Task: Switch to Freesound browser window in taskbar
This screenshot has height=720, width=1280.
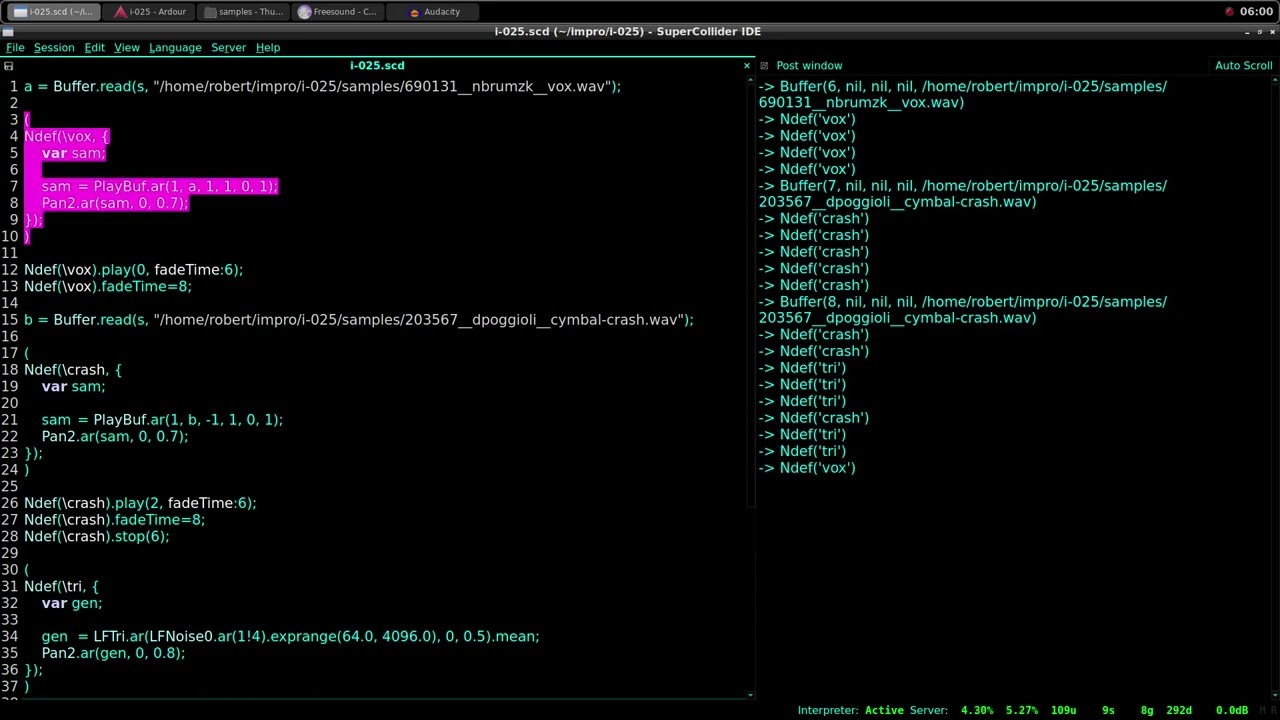Action: (x=337, y=12)
